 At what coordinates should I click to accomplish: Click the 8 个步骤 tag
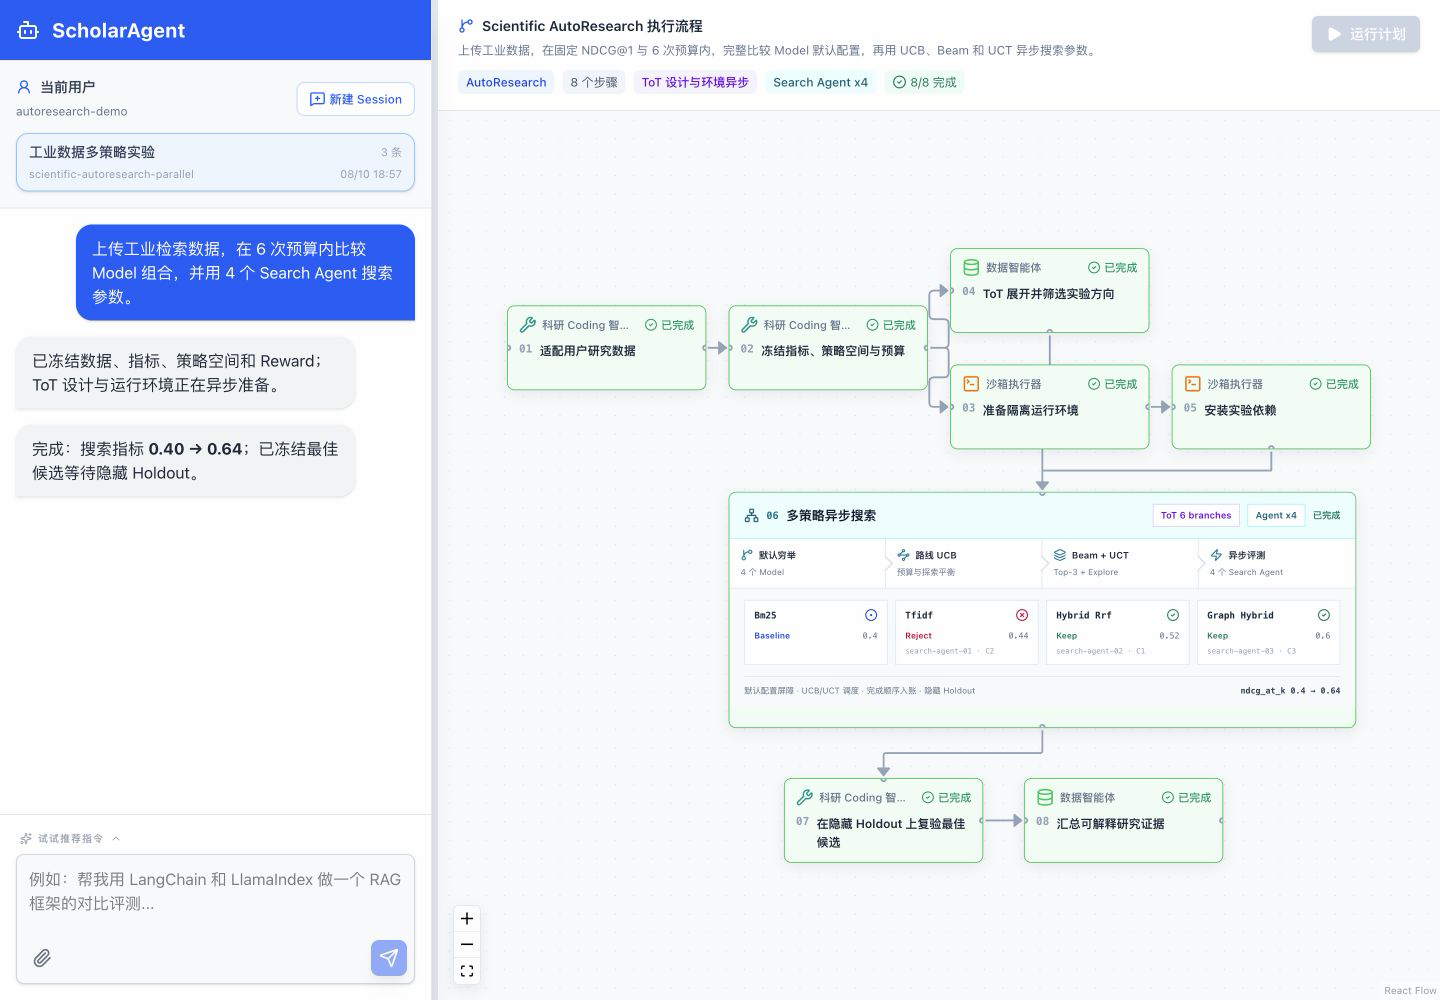pyautogui.click(x=594, y=82)
